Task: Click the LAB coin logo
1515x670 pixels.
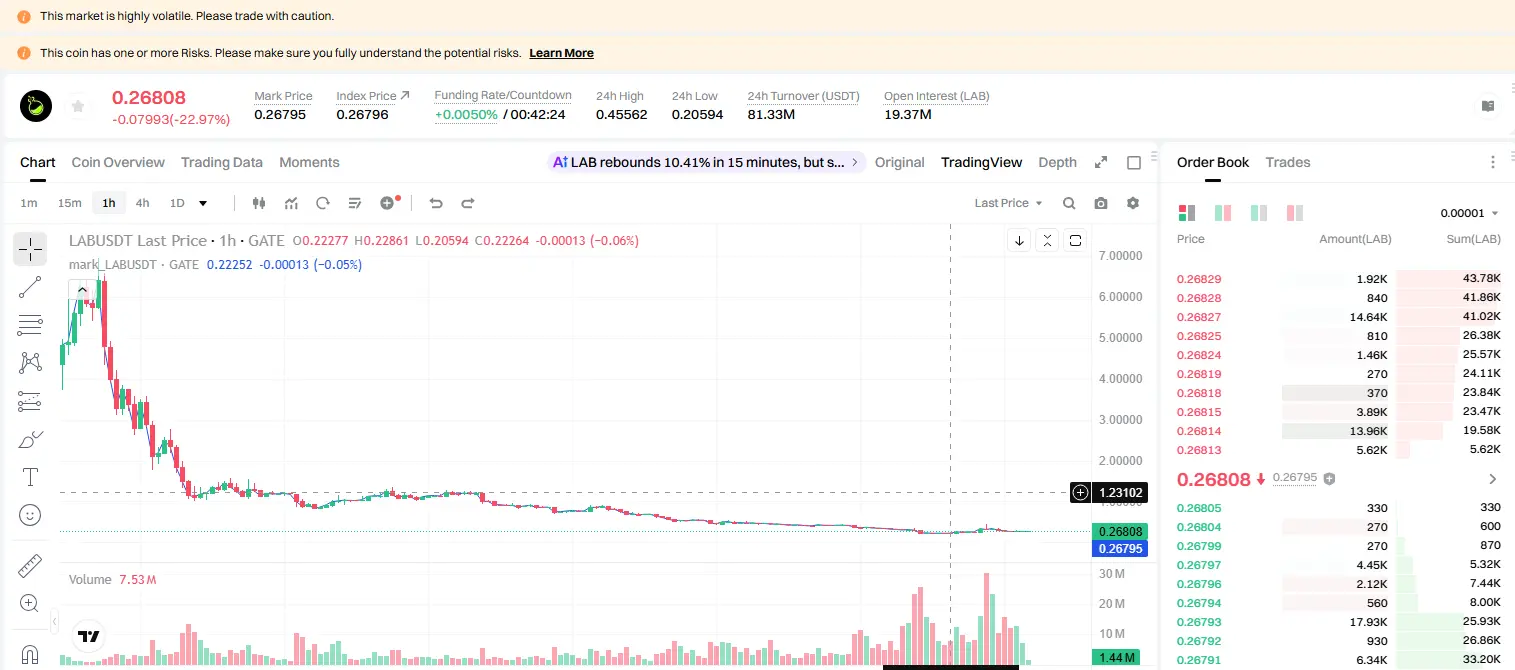Action: click(37, 106)
